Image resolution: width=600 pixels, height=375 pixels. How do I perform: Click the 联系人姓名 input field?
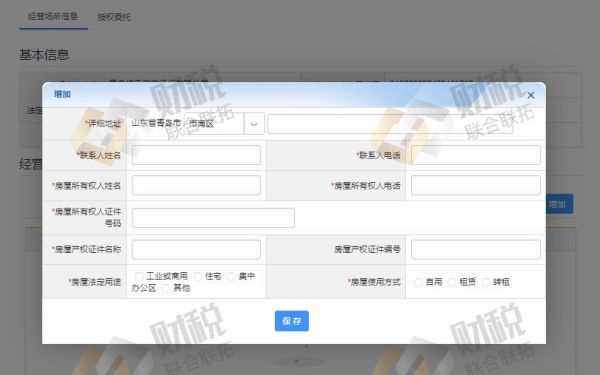pyautogui.click(x=196, y=155)
